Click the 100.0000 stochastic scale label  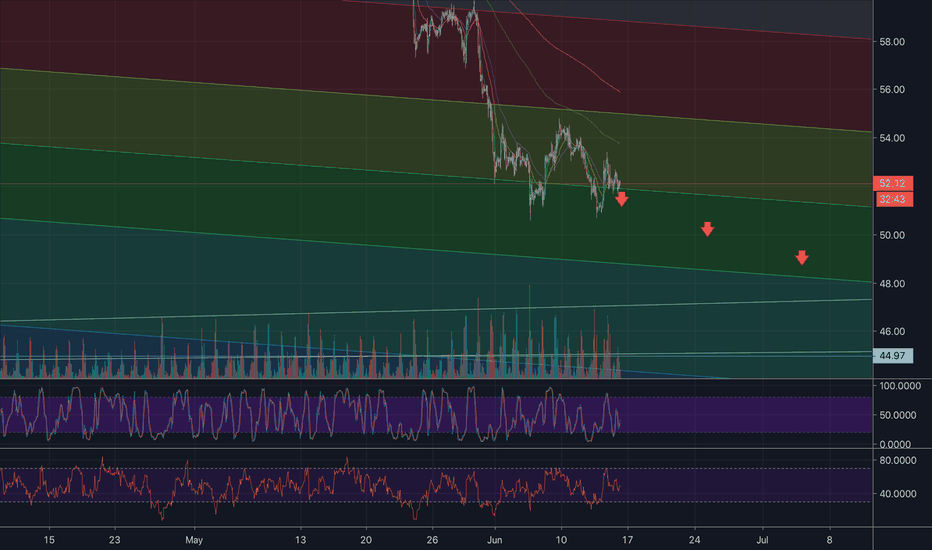pyautogui.click(x=900, y=386)
